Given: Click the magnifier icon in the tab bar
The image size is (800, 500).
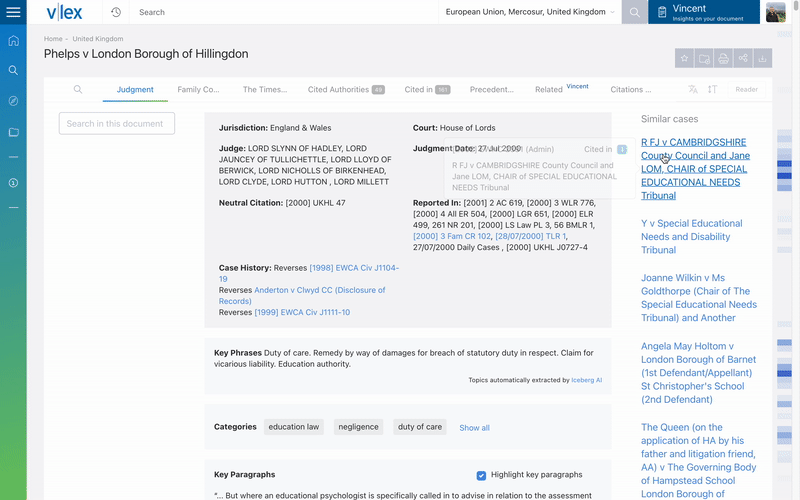Looking at the screenshot, I should [78, 89].
